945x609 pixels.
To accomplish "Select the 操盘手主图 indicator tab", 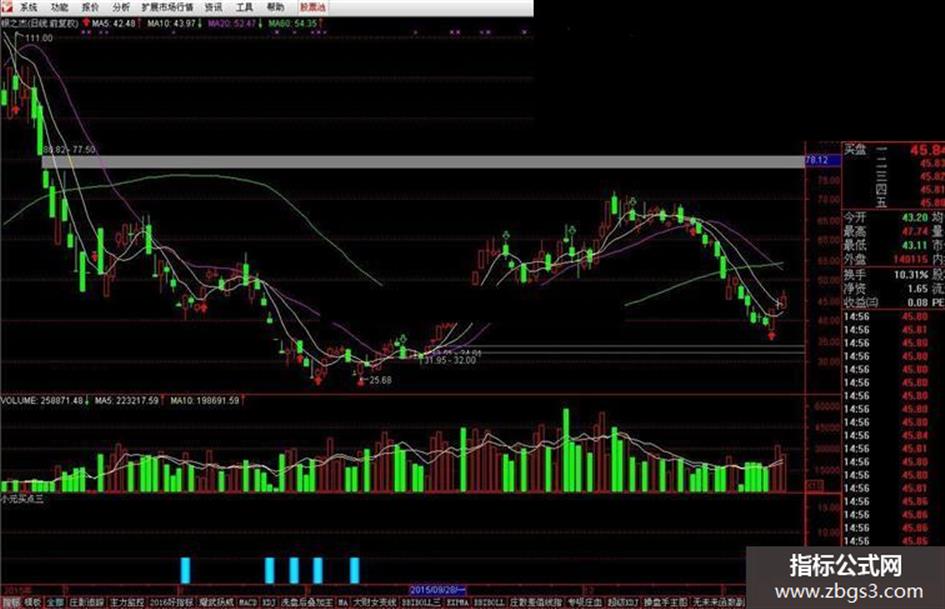I will pos(666,602).
